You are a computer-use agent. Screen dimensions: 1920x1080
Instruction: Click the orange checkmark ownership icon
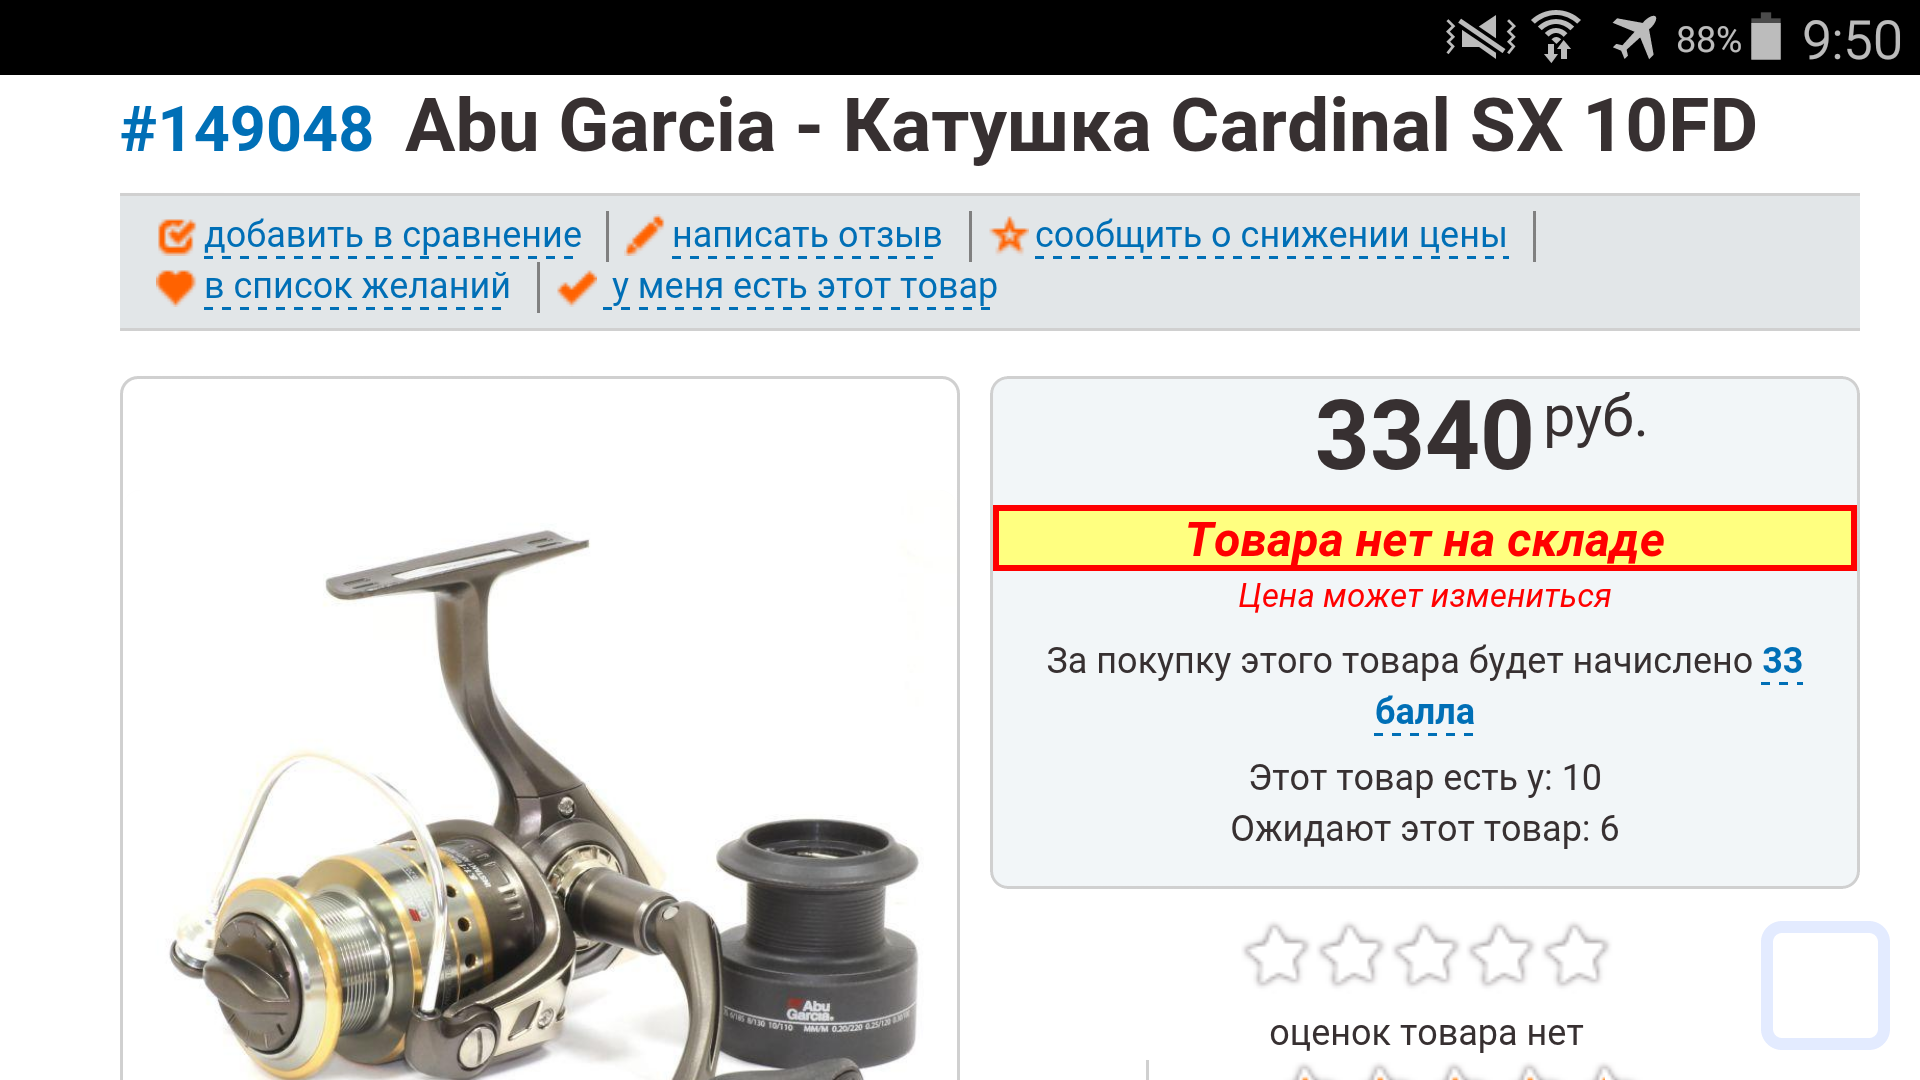tap(577, 288)
